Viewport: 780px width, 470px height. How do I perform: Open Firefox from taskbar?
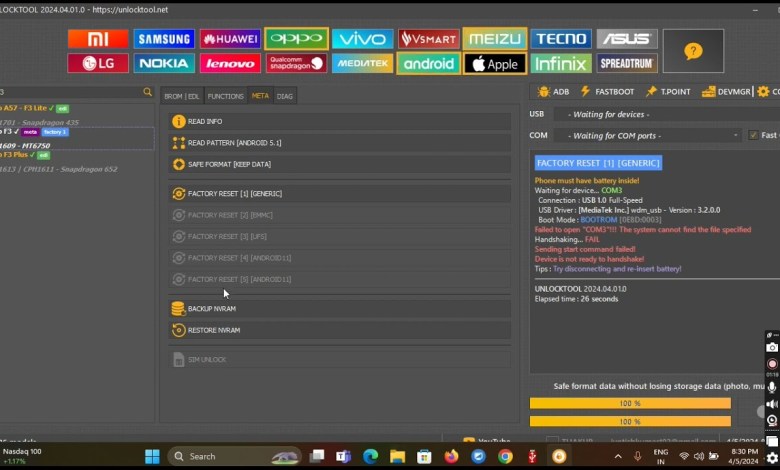pos(451,456)
